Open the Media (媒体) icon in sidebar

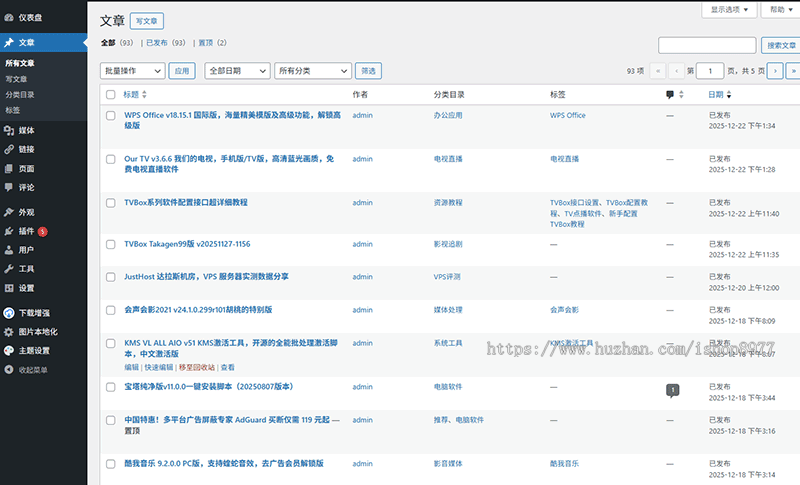pyautogui.click(x=9, y=131)
